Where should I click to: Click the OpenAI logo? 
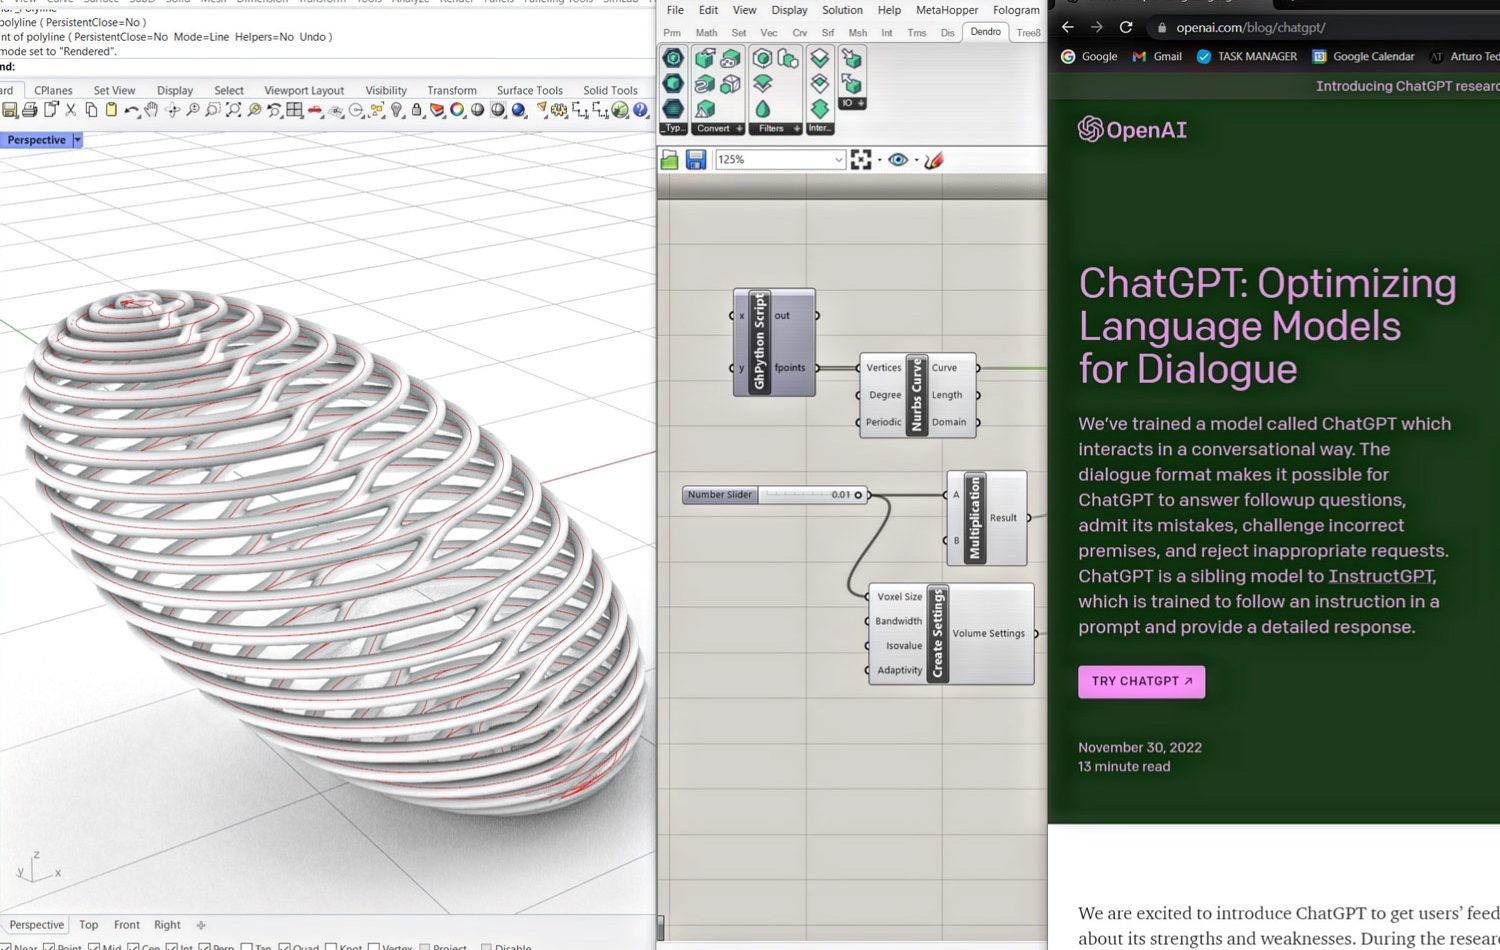pyautogui.click(x=1132, y=129)
